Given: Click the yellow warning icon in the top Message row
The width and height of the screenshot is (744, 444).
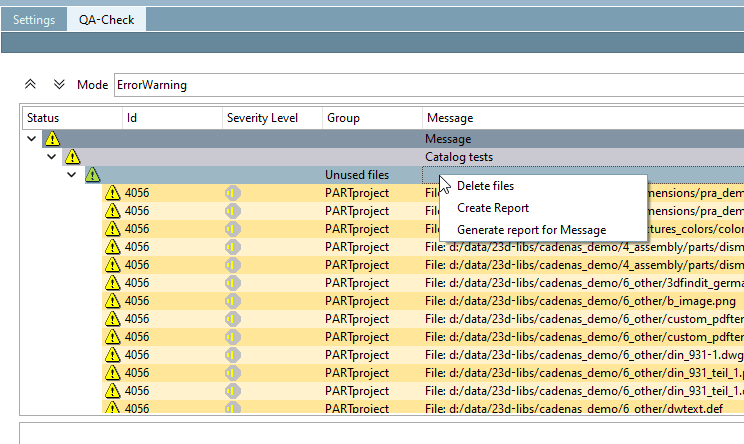Looking at the screenshot, I should pyautogui.click(x=52, y=139).
